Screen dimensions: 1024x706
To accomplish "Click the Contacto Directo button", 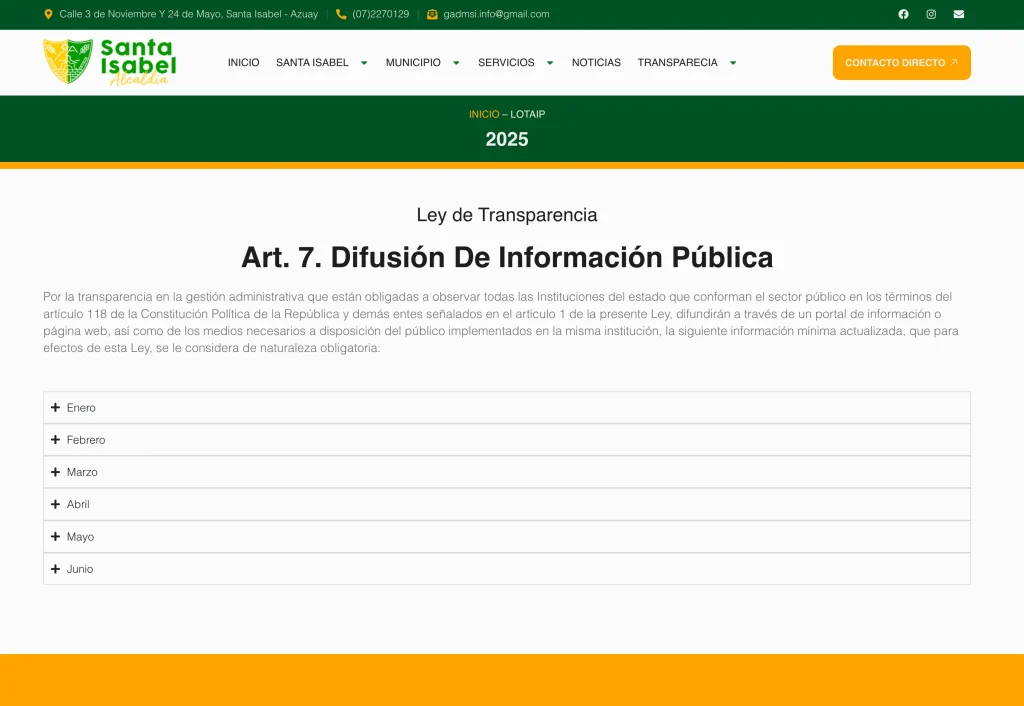I will (901, 62).
